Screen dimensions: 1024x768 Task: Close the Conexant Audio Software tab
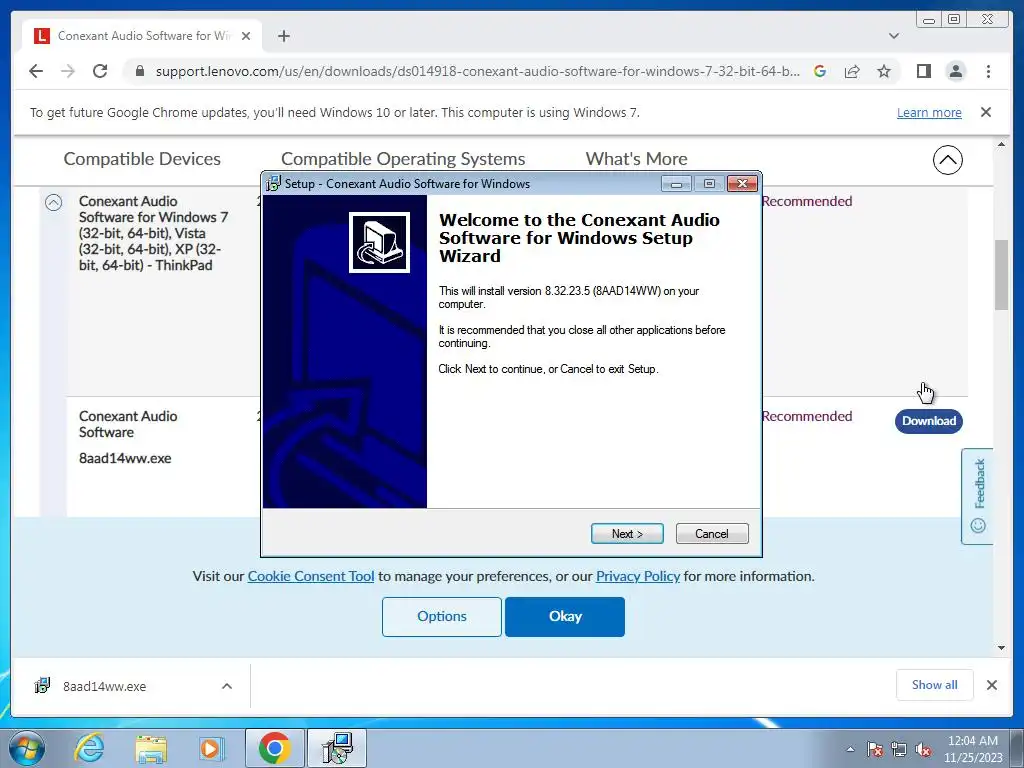click(246, 36)
